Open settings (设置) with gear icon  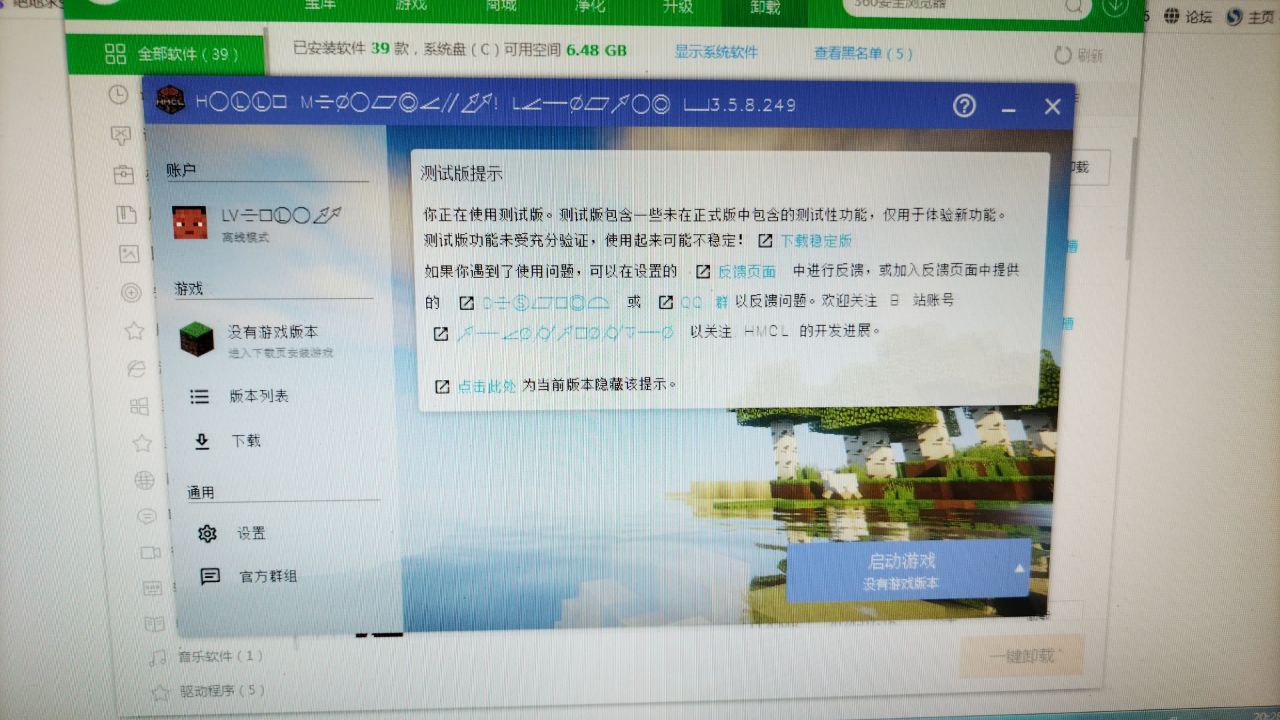click(250, 534)
